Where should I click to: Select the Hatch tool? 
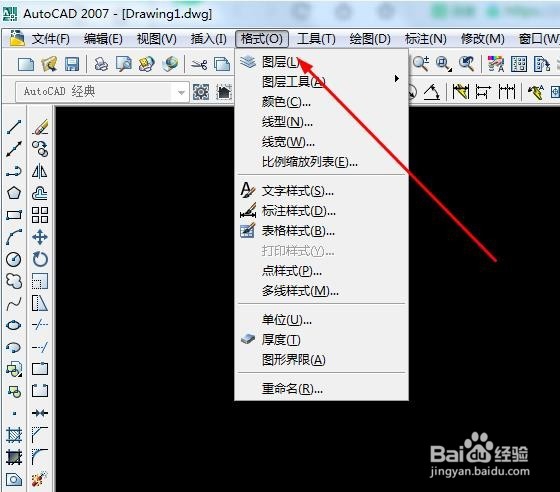point(14,435)
